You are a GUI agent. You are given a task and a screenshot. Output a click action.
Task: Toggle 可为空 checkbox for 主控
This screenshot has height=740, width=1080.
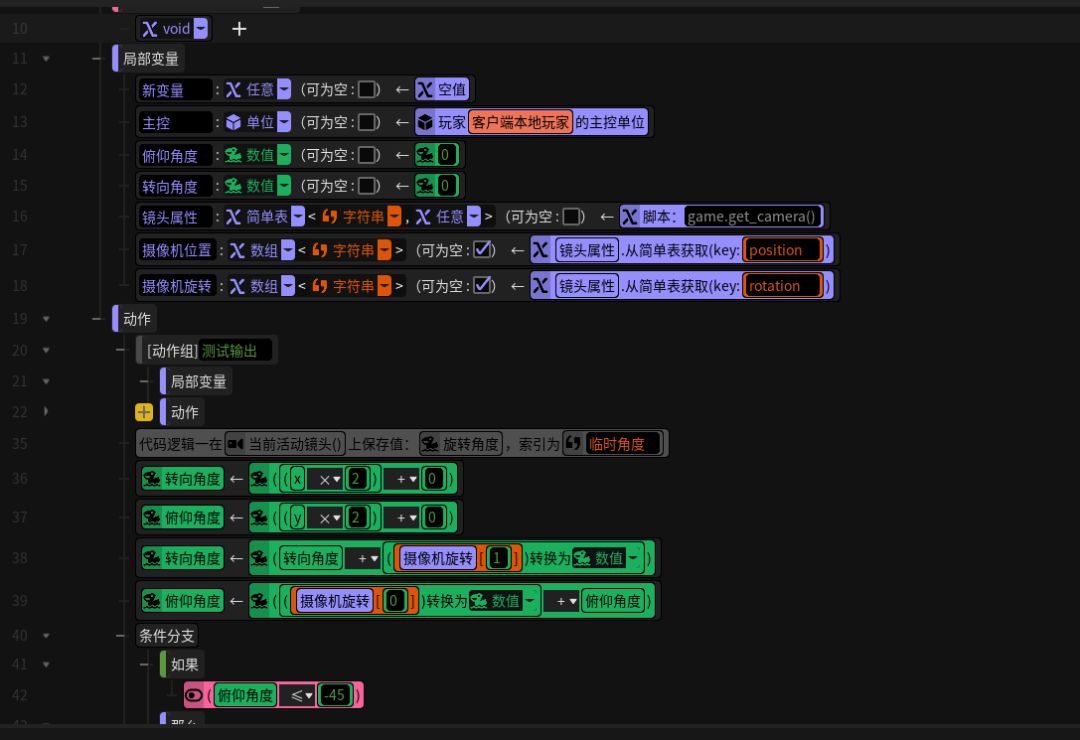[x=368, y=122]
